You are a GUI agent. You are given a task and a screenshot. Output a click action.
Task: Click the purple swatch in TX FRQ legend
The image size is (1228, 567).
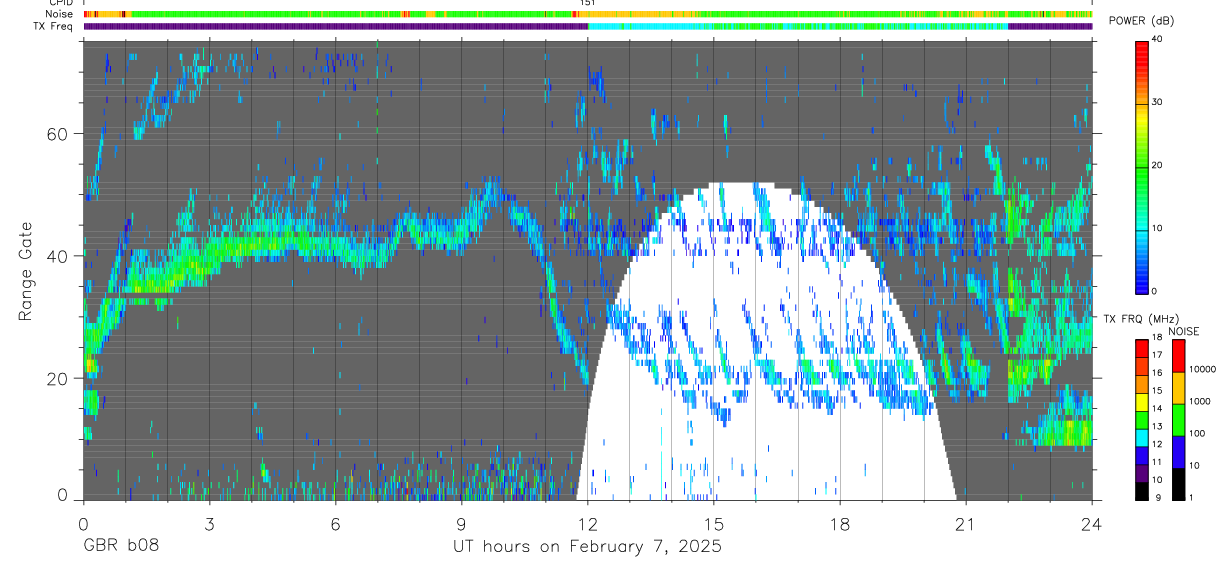pos(1141,474)
